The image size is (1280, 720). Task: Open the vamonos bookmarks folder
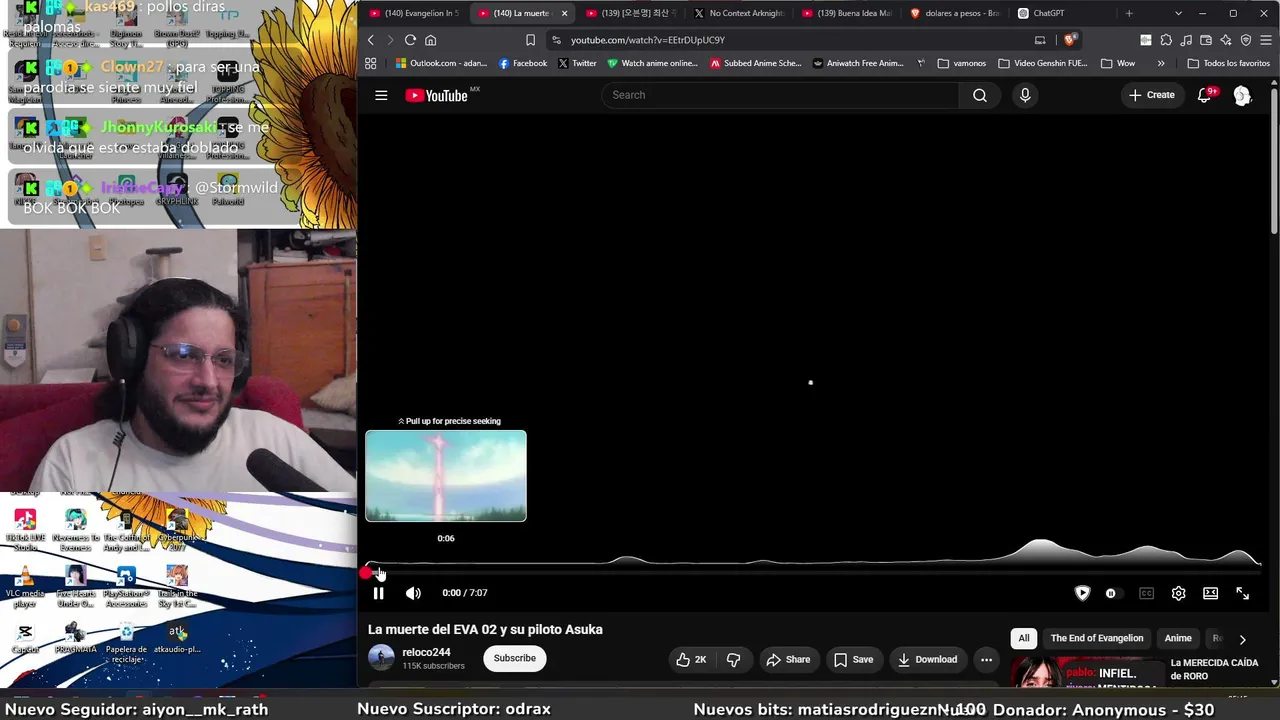[962, 63]
